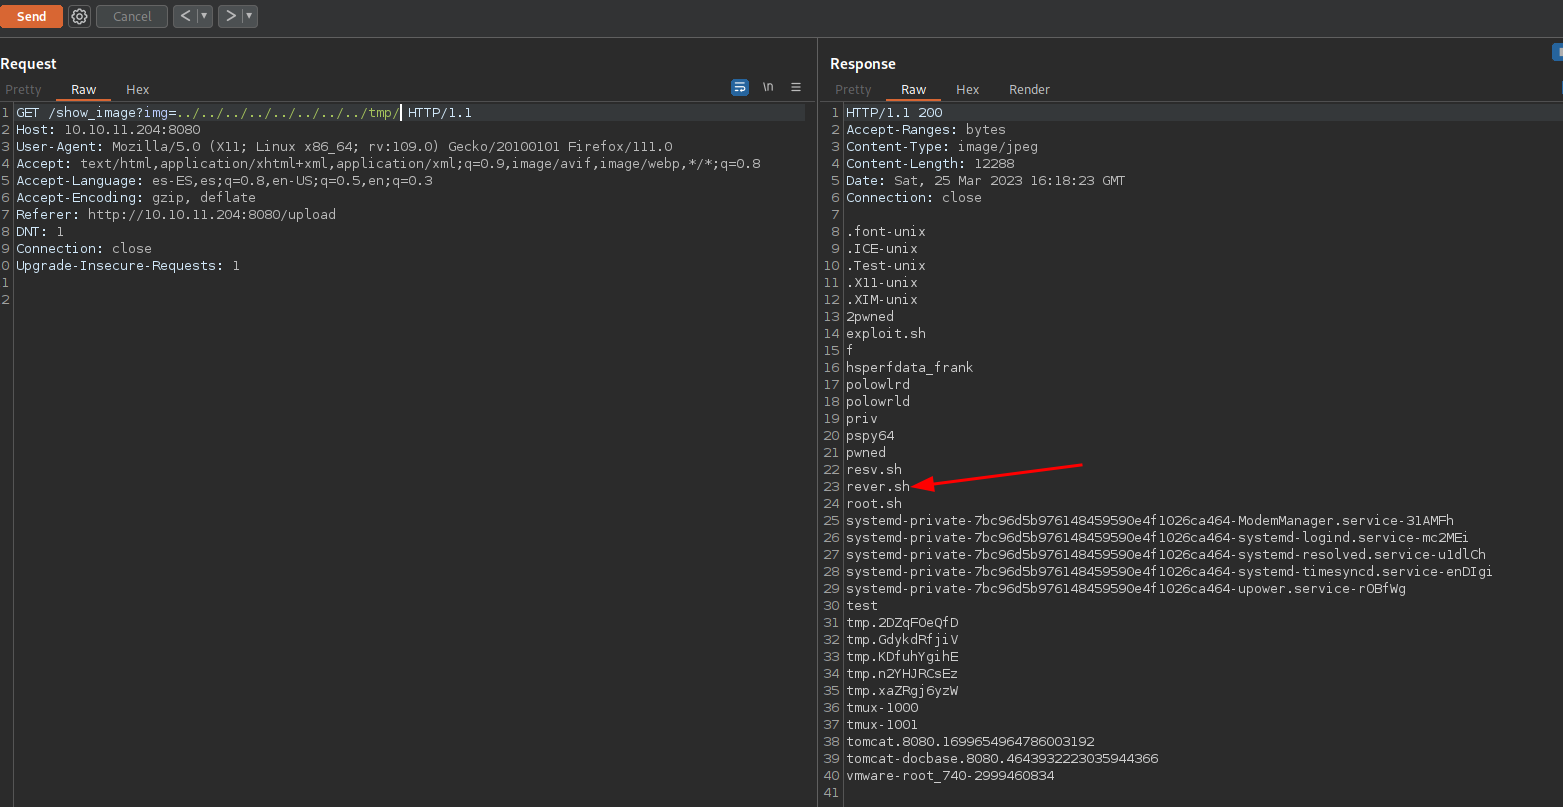Open the Repeater send options gear
This screenshot has height=807, width=1563.
click(x=80, y=16)
